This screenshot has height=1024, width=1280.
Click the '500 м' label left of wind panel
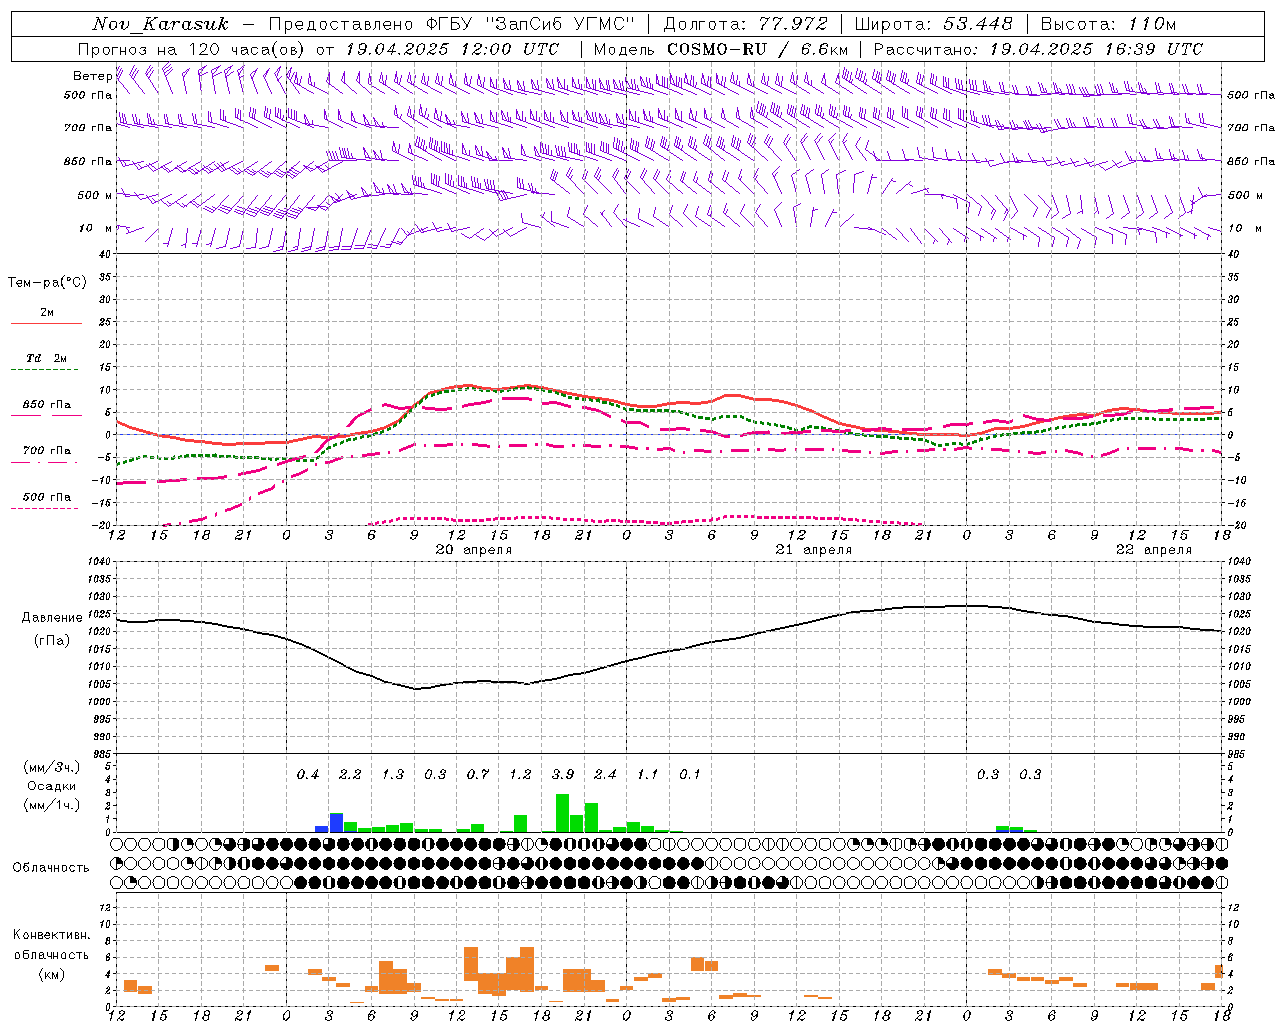click(x=95, y=195)
